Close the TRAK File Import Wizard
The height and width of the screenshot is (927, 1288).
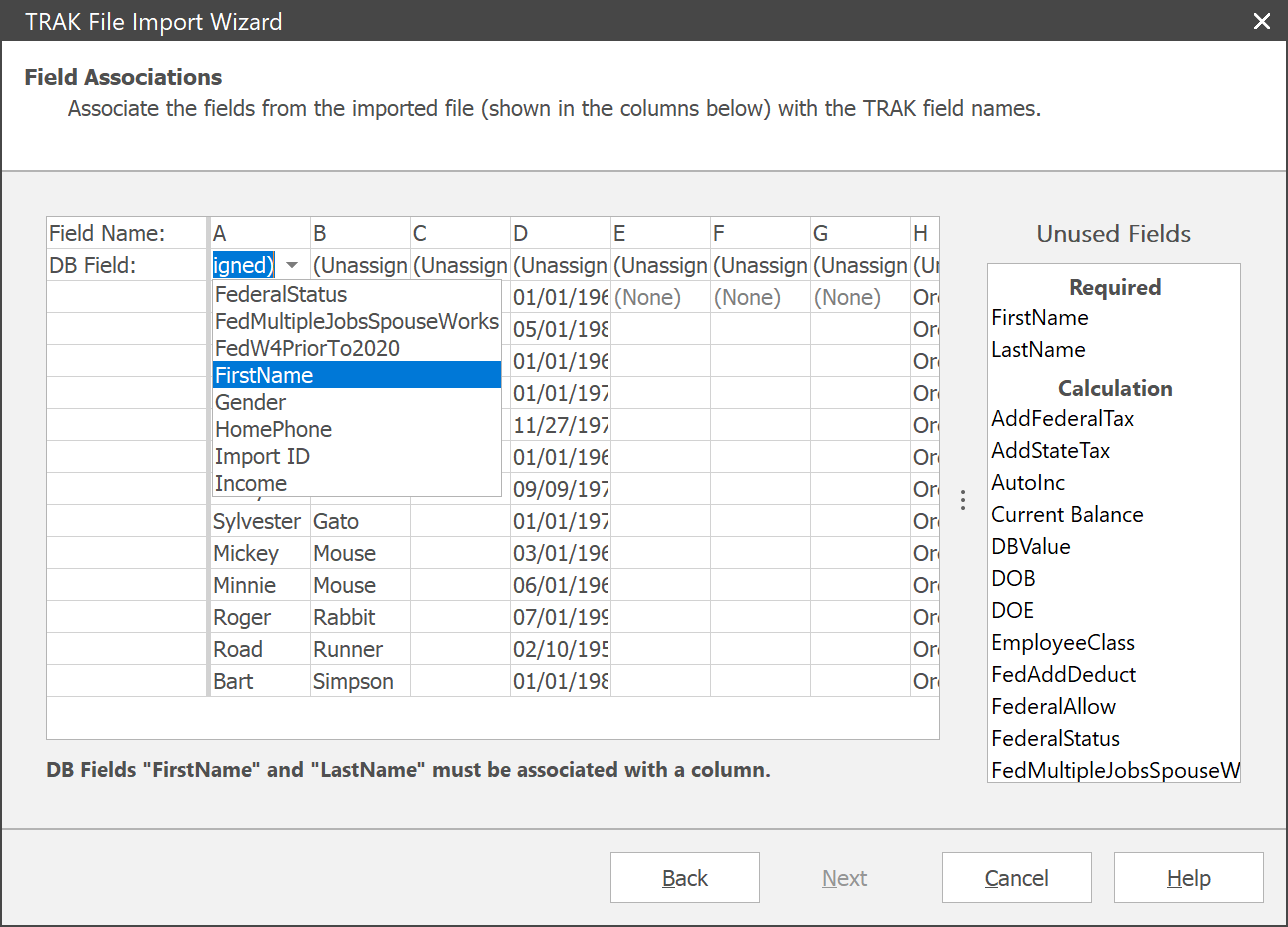1261,21
